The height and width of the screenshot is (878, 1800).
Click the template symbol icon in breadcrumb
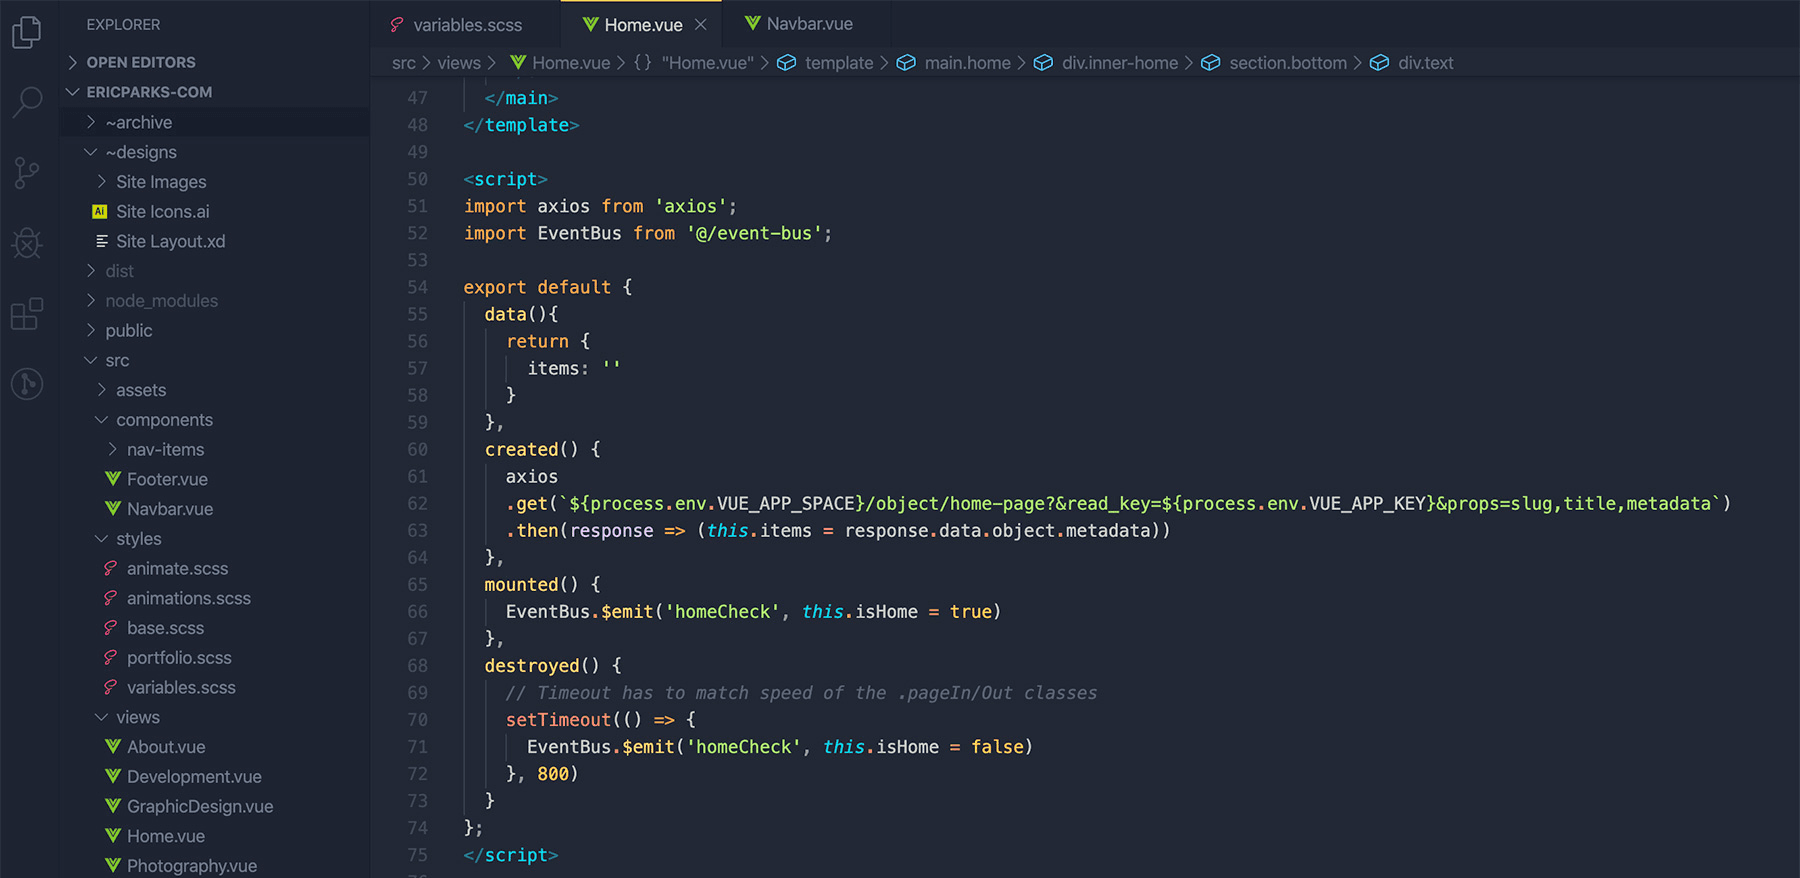(x=787, y=63)
